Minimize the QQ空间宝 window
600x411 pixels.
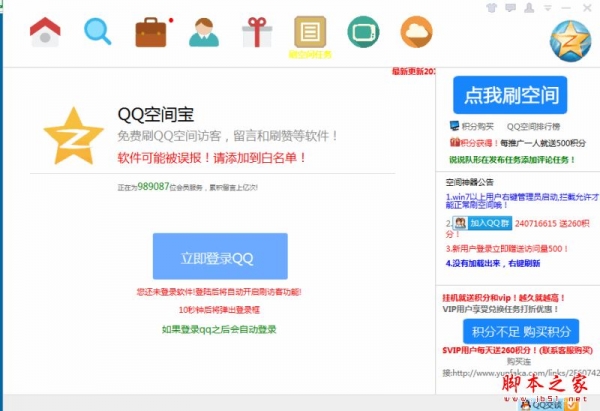566,8
